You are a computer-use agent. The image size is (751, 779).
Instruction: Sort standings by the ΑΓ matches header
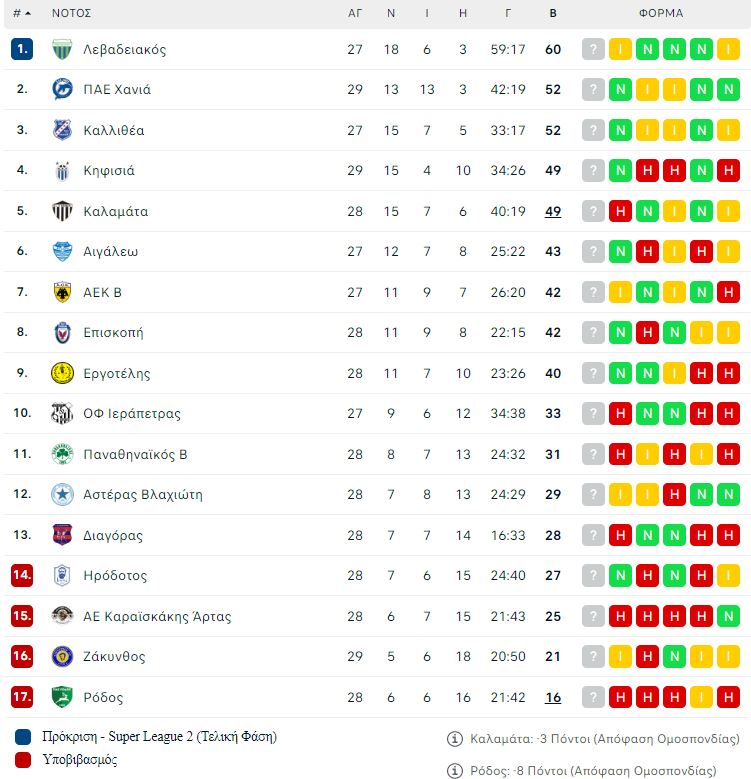[355, 13]
